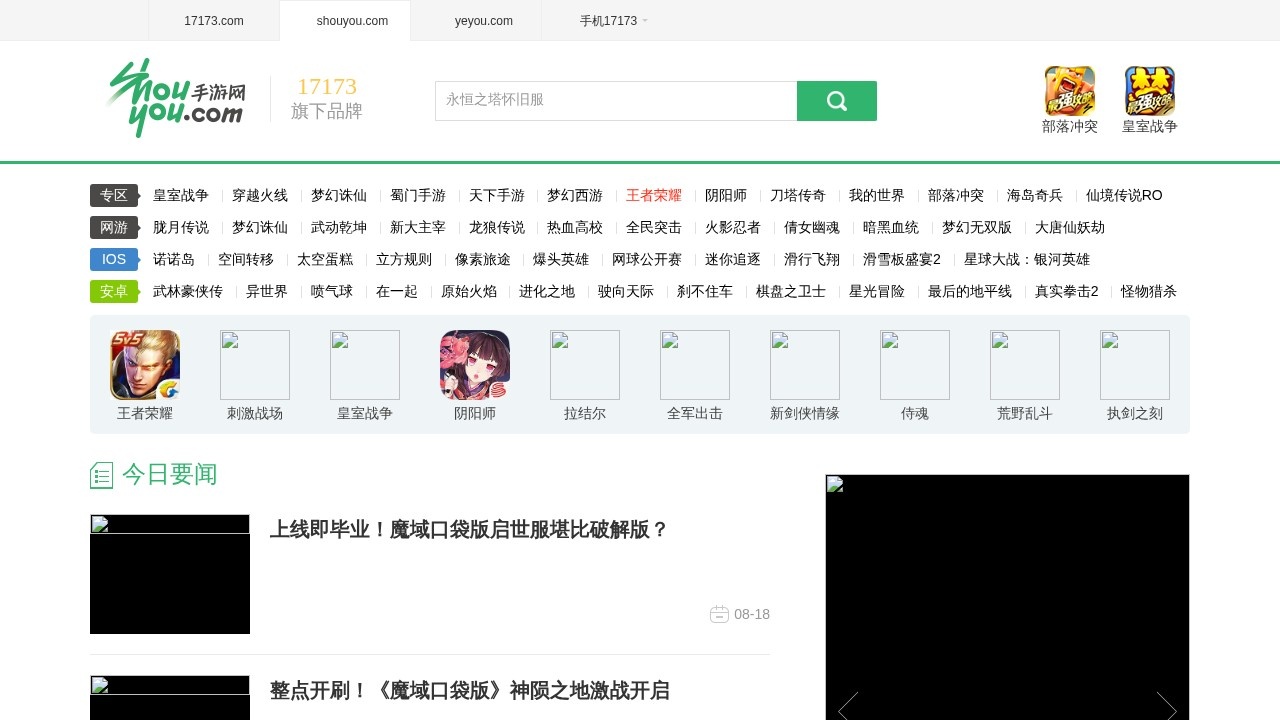Open the highlighted 王者荣耀 link in 专区 row
Image resolution: width=1280 pixels, height=720 pixels.
(x=654, y=195)
